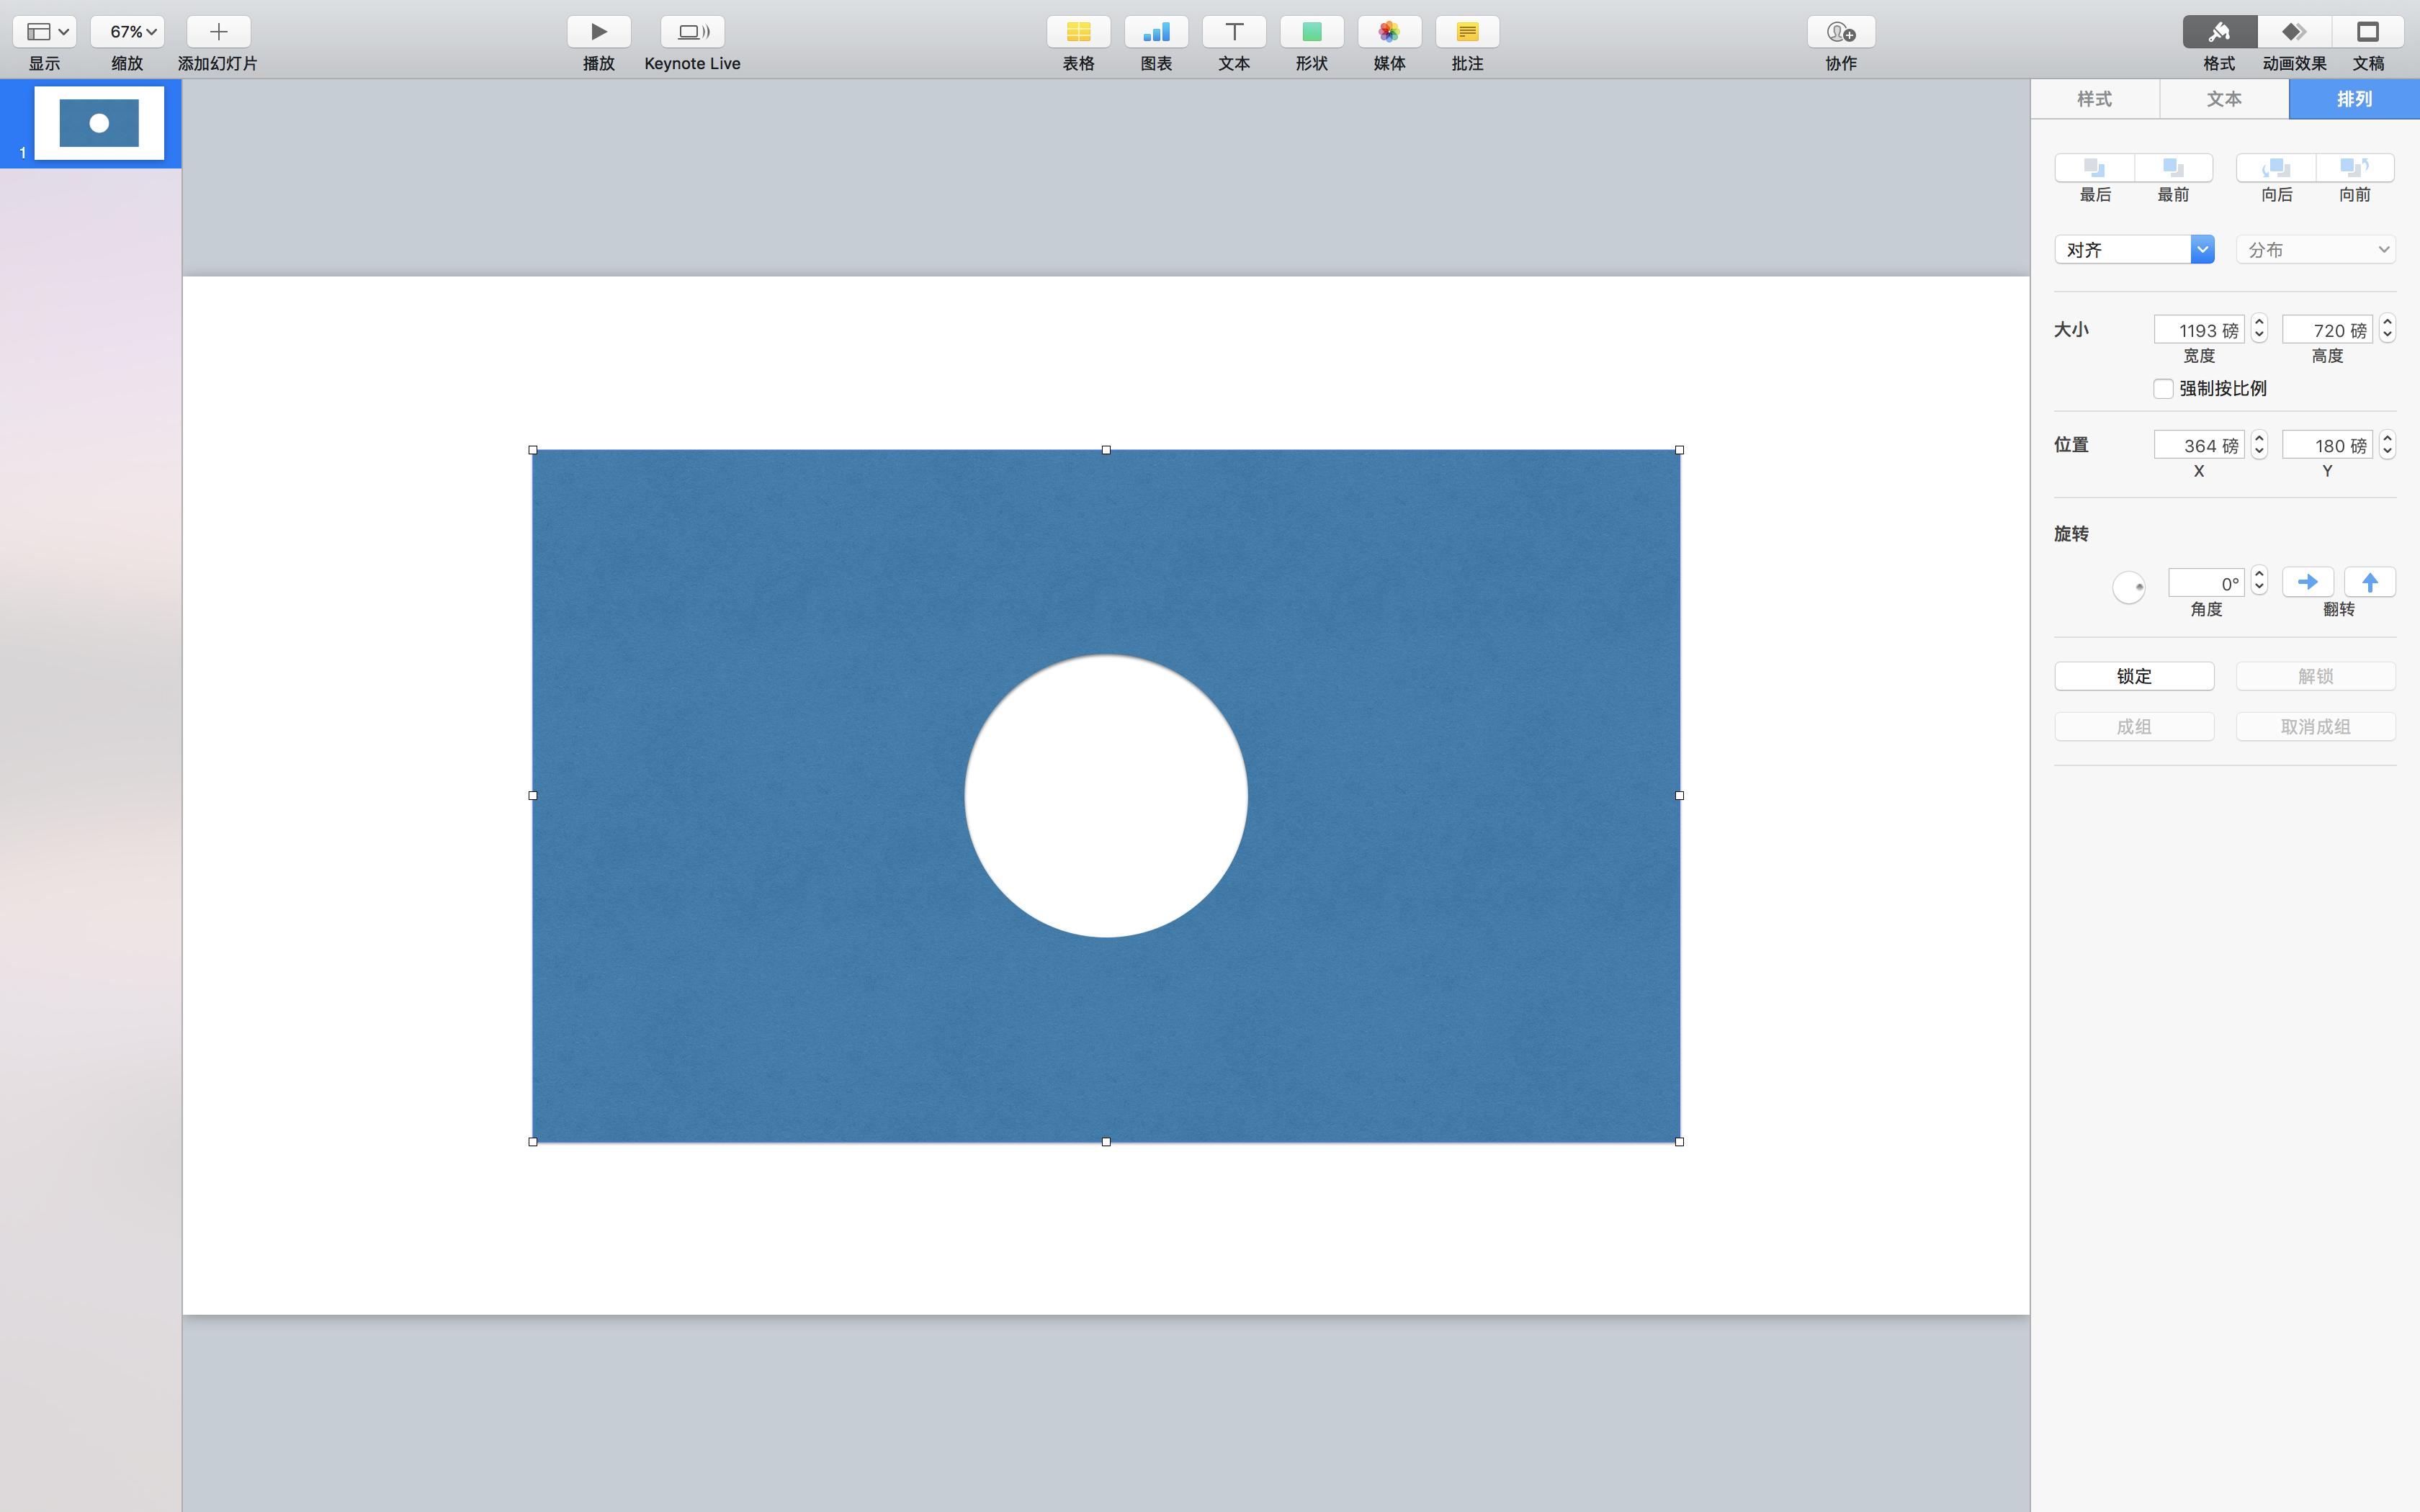Click the Lock button
Viewport: 2420px width, 1512px height.
click(x=2134, y=676)
